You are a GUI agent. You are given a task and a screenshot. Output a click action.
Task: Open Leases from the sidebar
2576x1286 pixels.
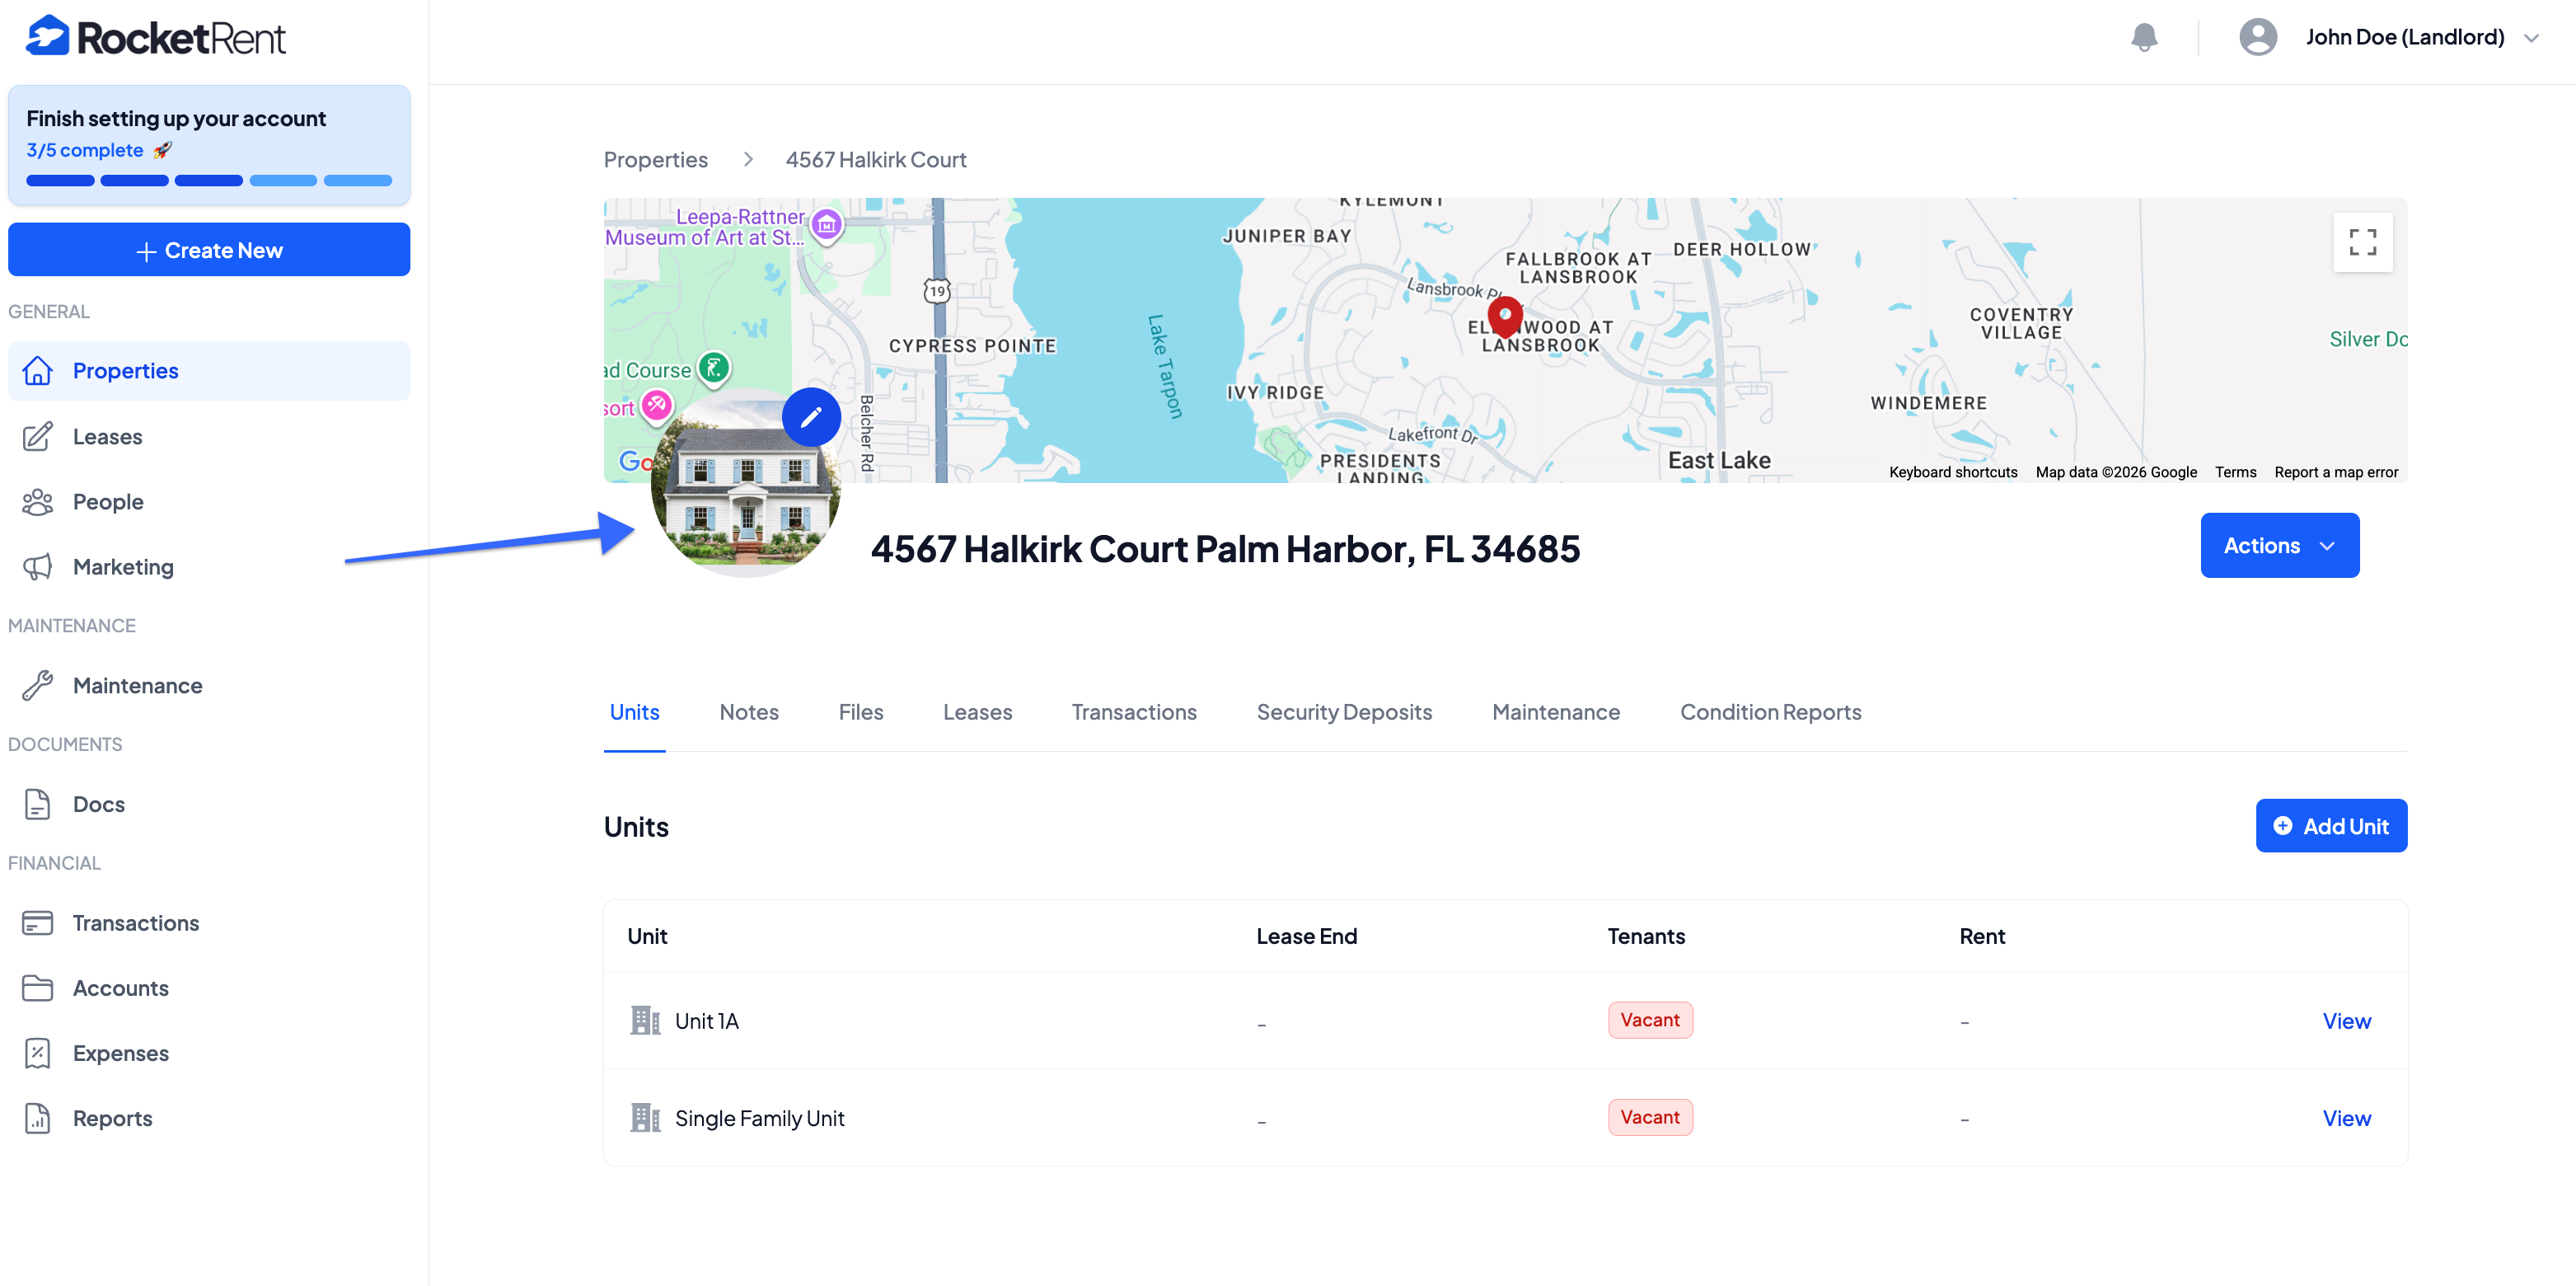pos(107,436)
